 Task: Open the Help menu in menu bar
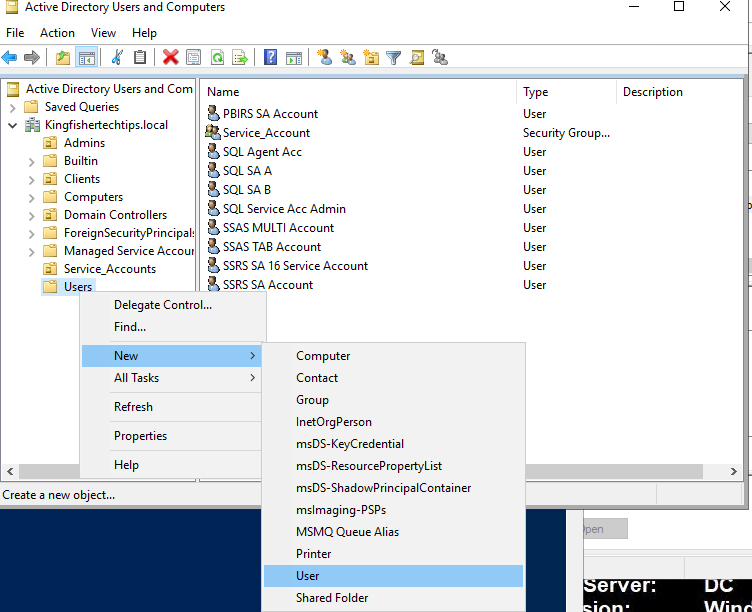click(144, 33)
